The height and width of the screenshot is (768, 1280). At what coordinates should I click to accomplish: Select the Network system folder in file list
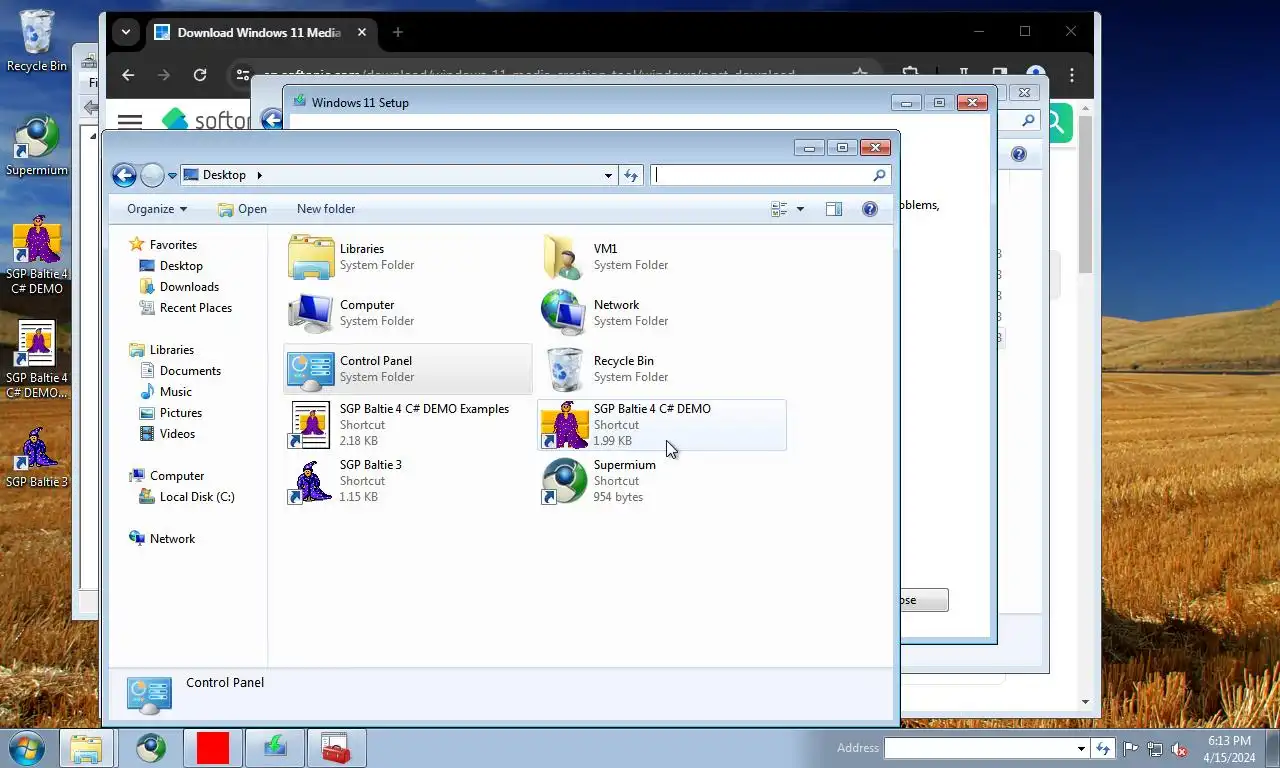pyautogui.click(x=662, y=313)
